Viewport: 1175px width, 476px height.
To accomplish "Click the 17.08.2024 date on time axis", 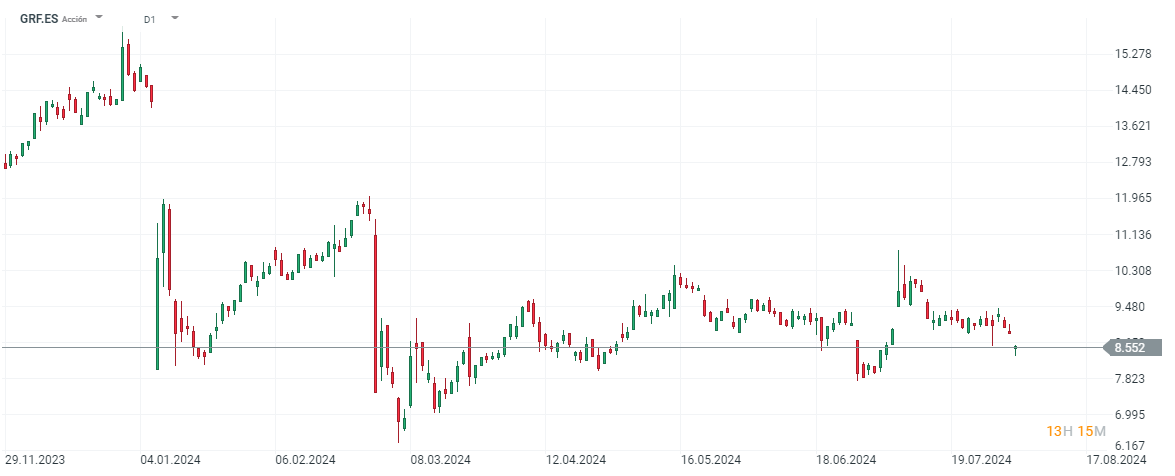I will (1116, 460).
